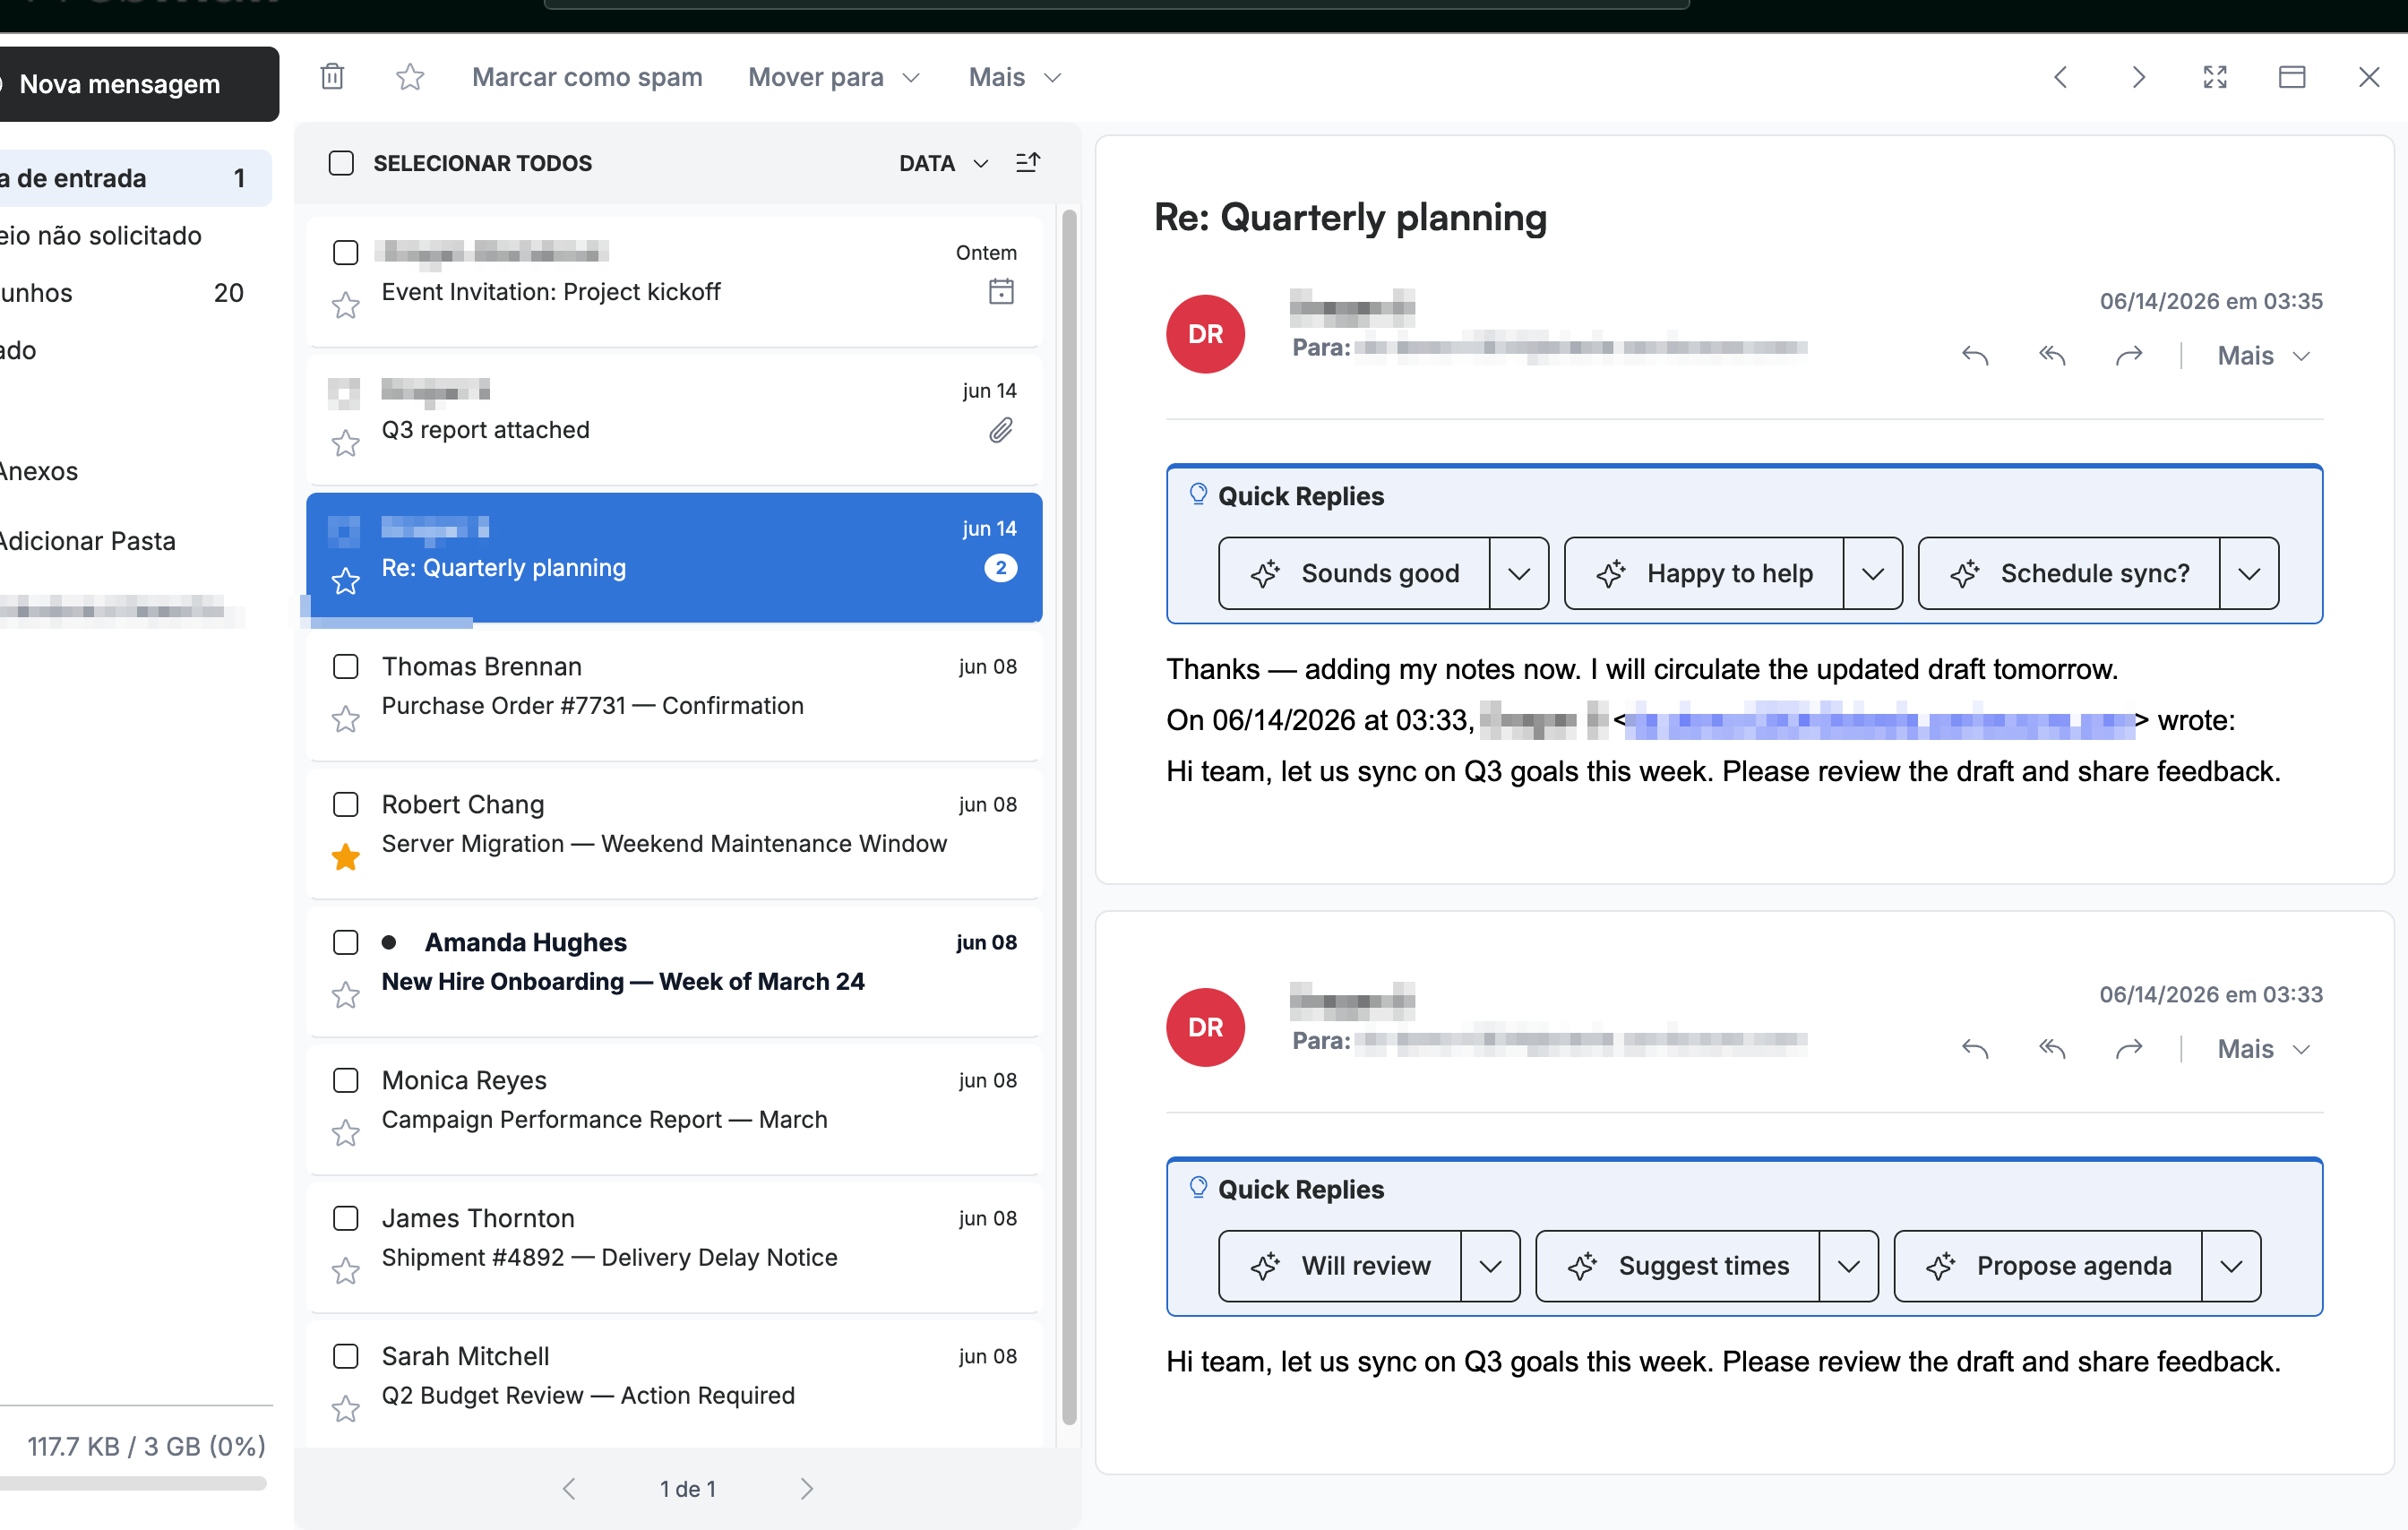Select Thomas Brennan email checkbox
The width and height of the screenshot is (2408, 1530).
coord(345,667)
